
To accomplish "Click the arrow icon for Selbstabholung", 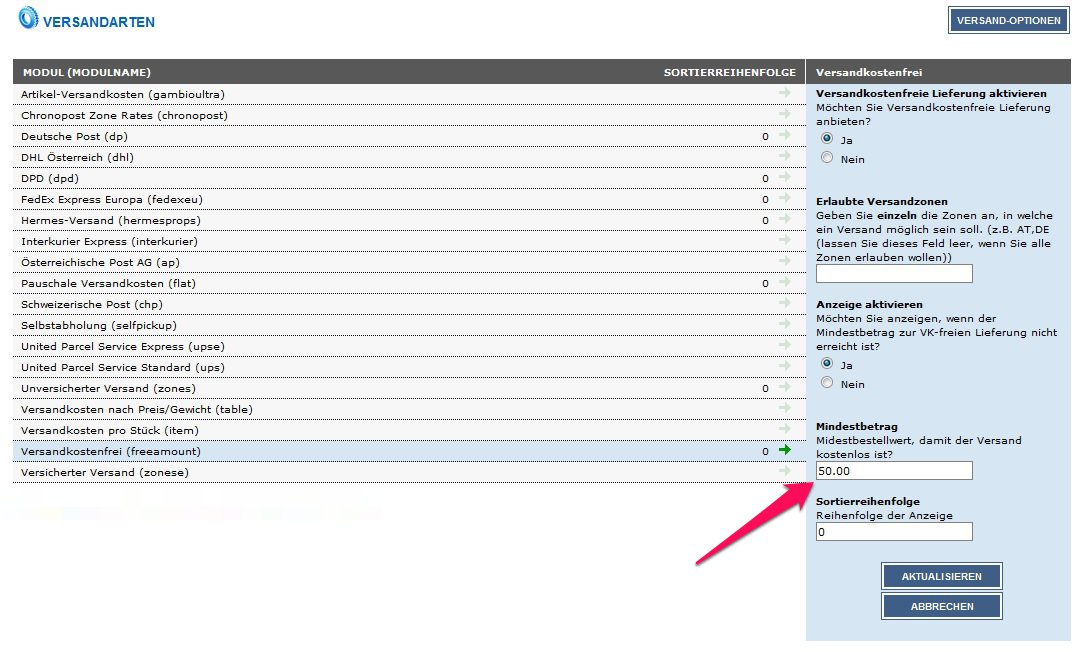I will coord(785,324).
